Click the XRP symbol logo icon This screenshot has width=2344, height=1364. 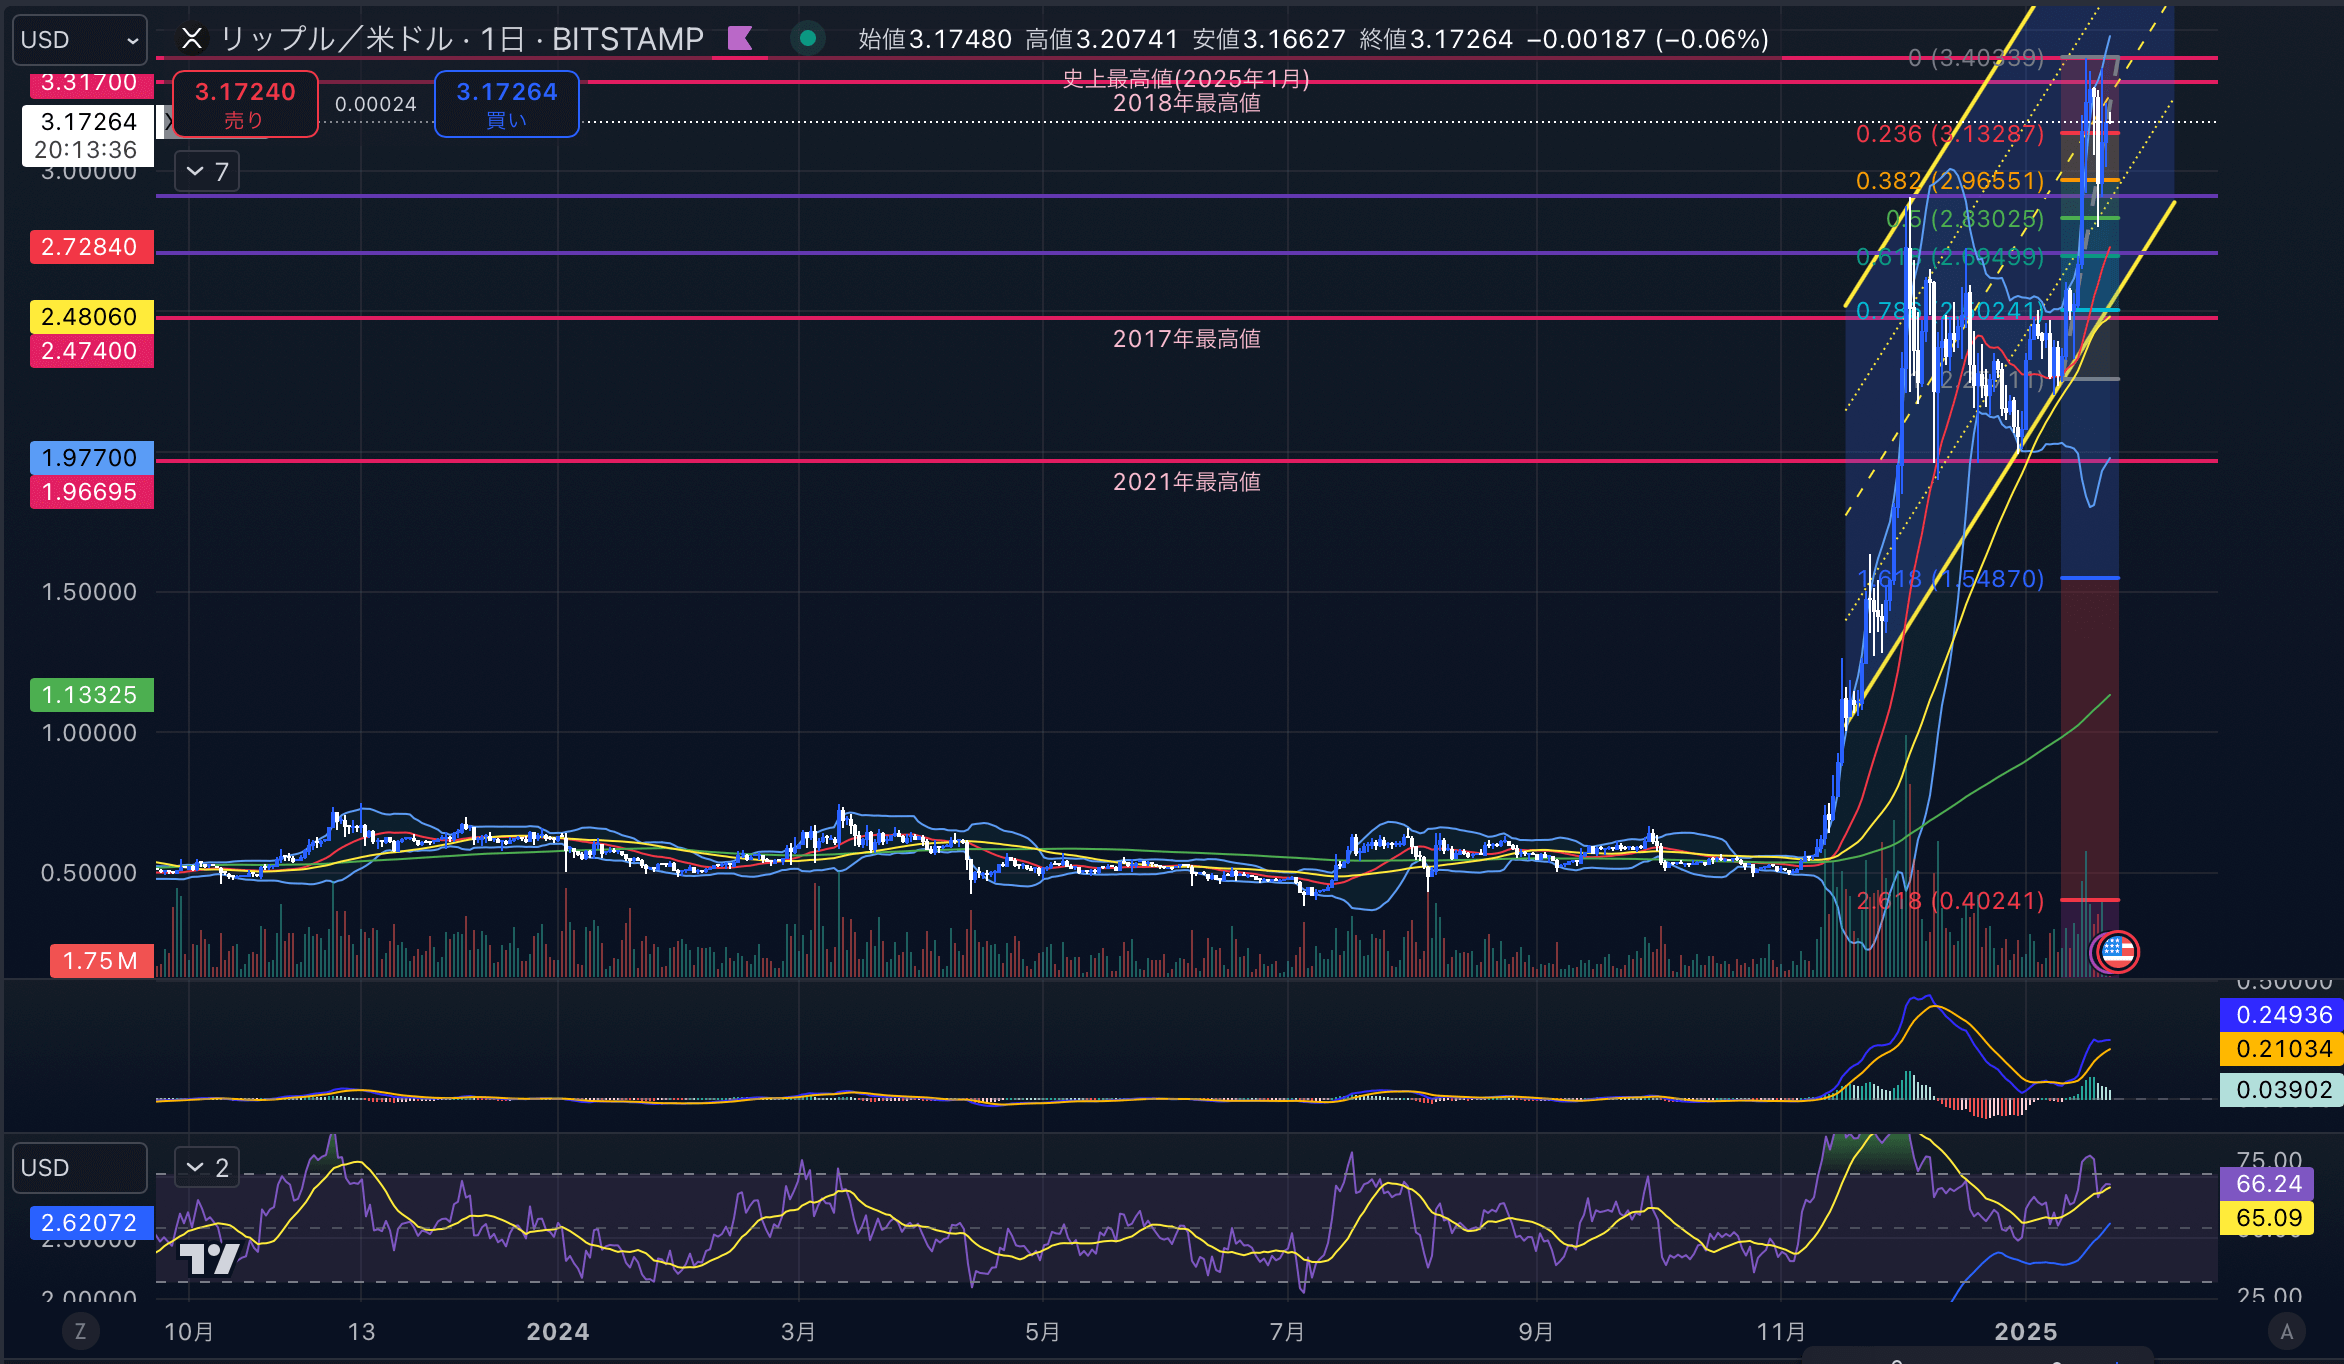tap(192, 39)
